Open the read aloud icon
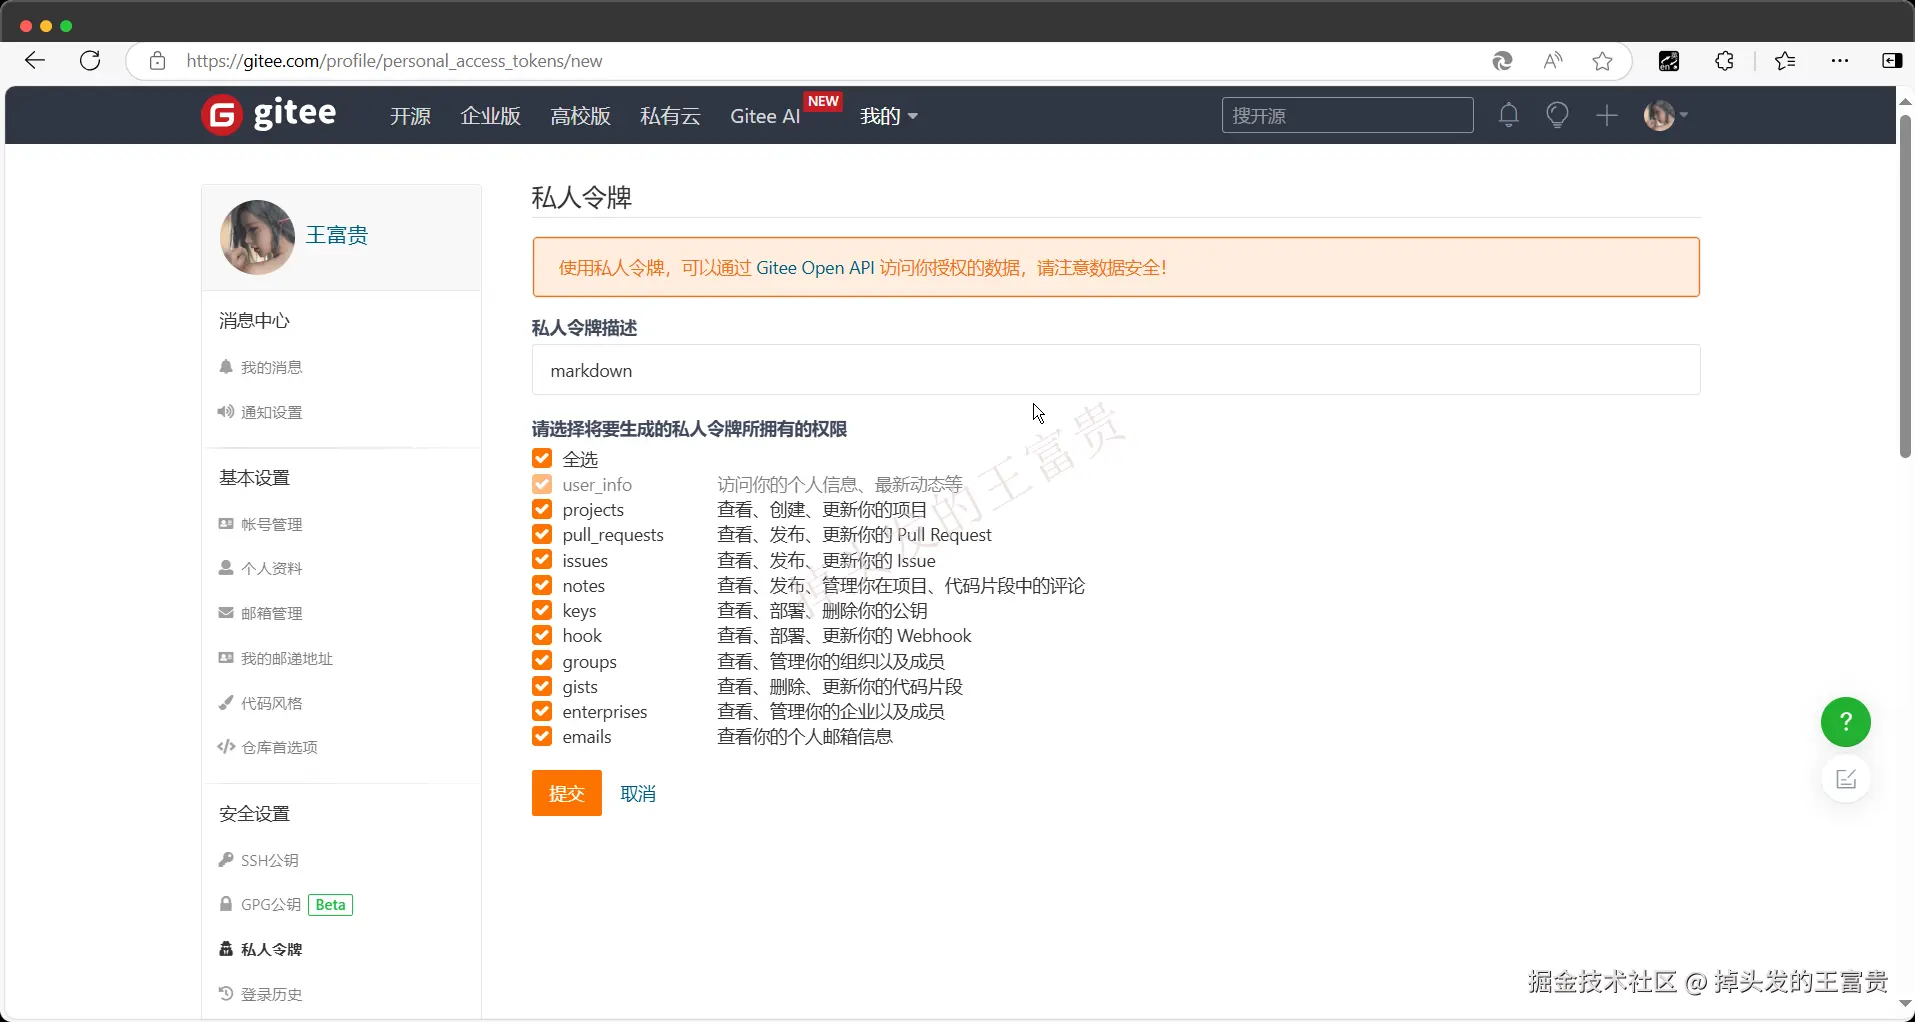 [x=1553, y=61]
